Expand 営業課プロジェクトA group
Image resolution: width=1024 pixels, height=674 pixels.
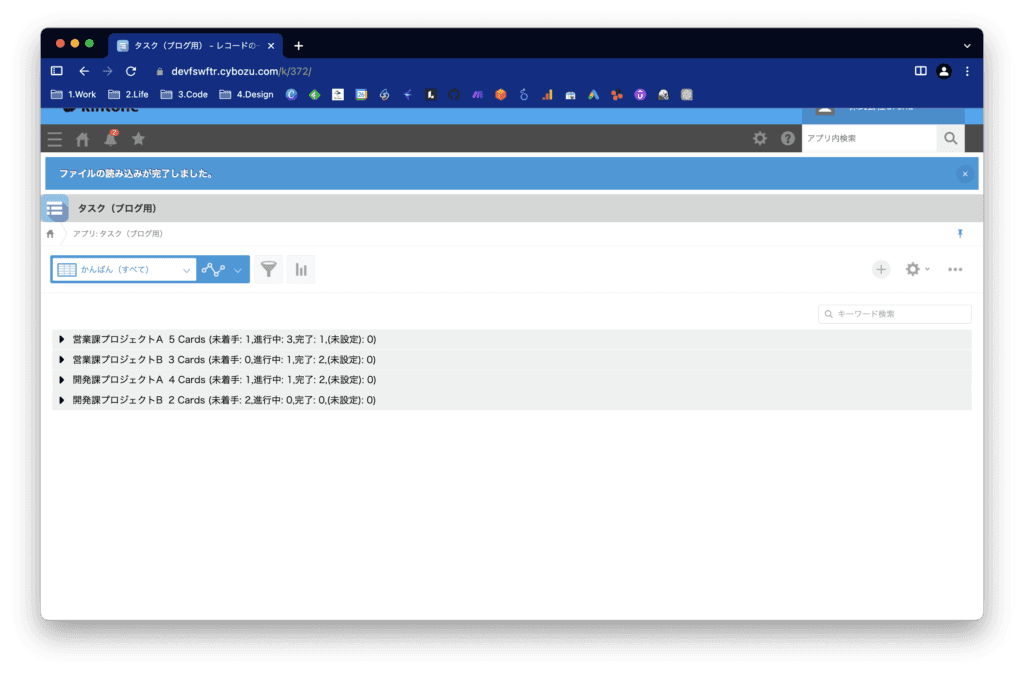[x=61, y=340]
